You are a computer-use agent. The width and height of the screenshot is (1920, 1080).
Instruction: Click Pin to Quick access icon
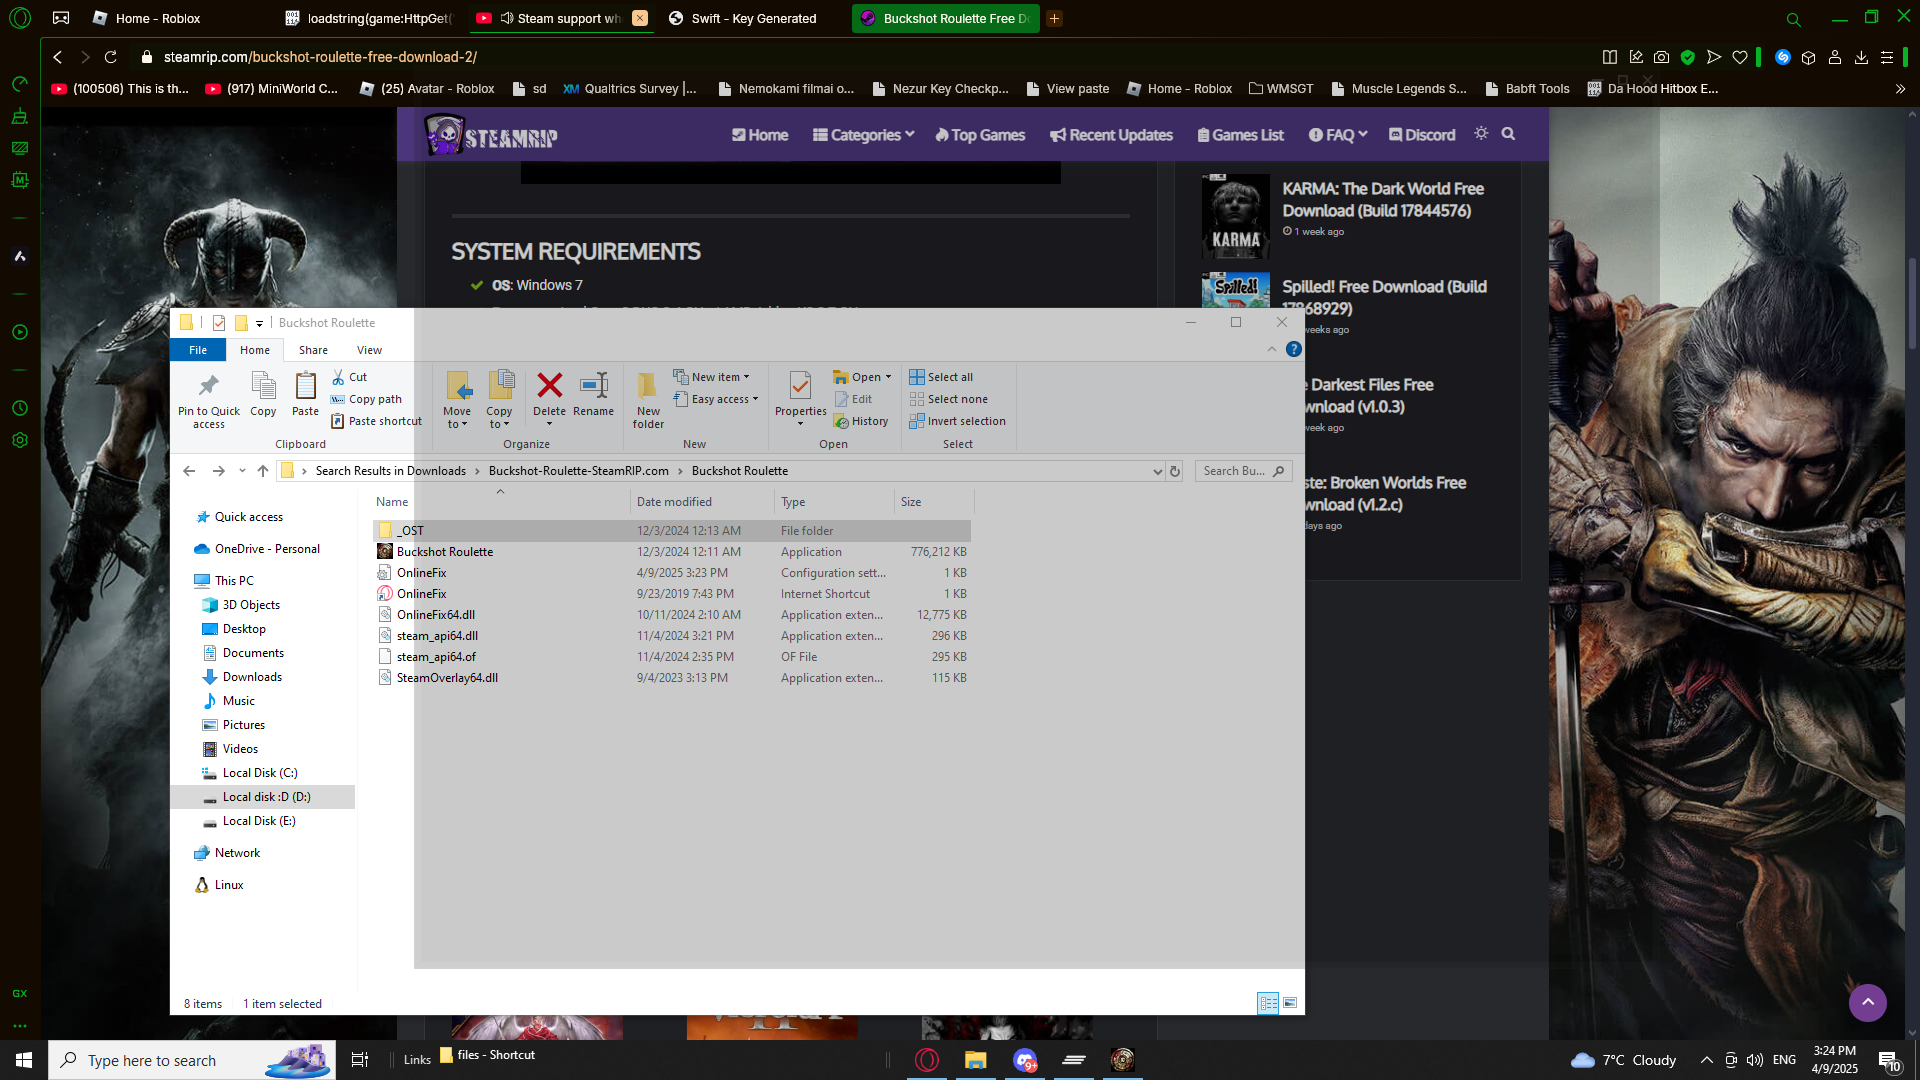tap(208, 386)
